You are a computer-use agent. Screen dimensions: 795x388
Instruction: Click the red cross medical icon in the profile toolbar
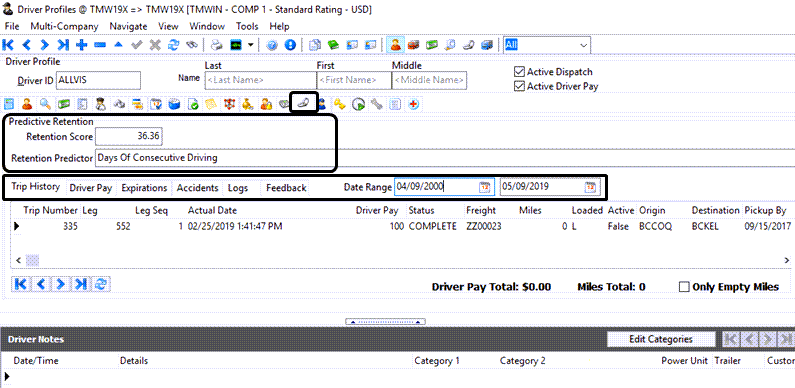click(x=413, y=104)
